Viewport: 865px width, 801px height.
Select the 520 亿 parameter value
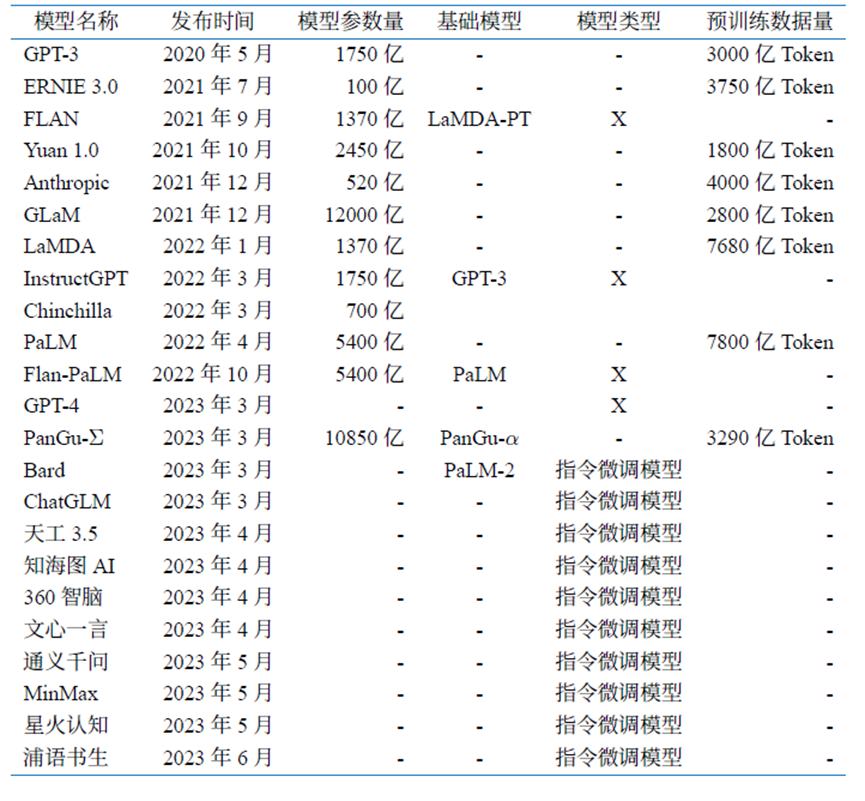[x=375, y=183]
